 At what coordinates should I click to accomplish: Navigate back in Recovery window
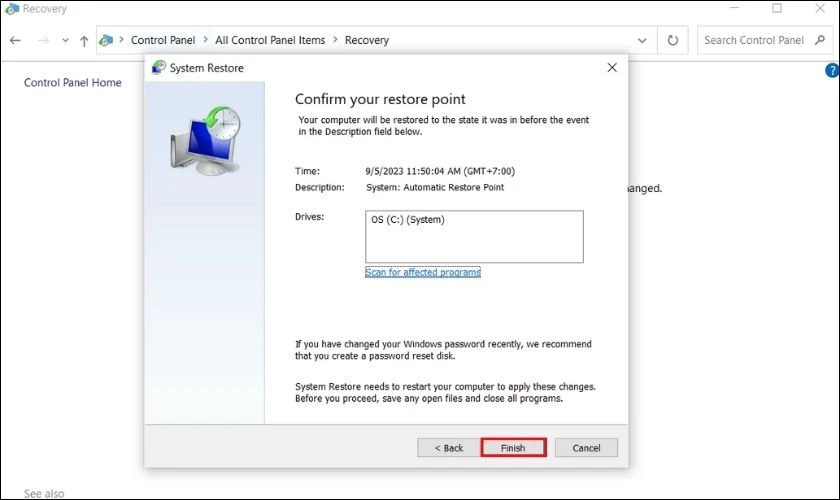(x=16, y=40)
